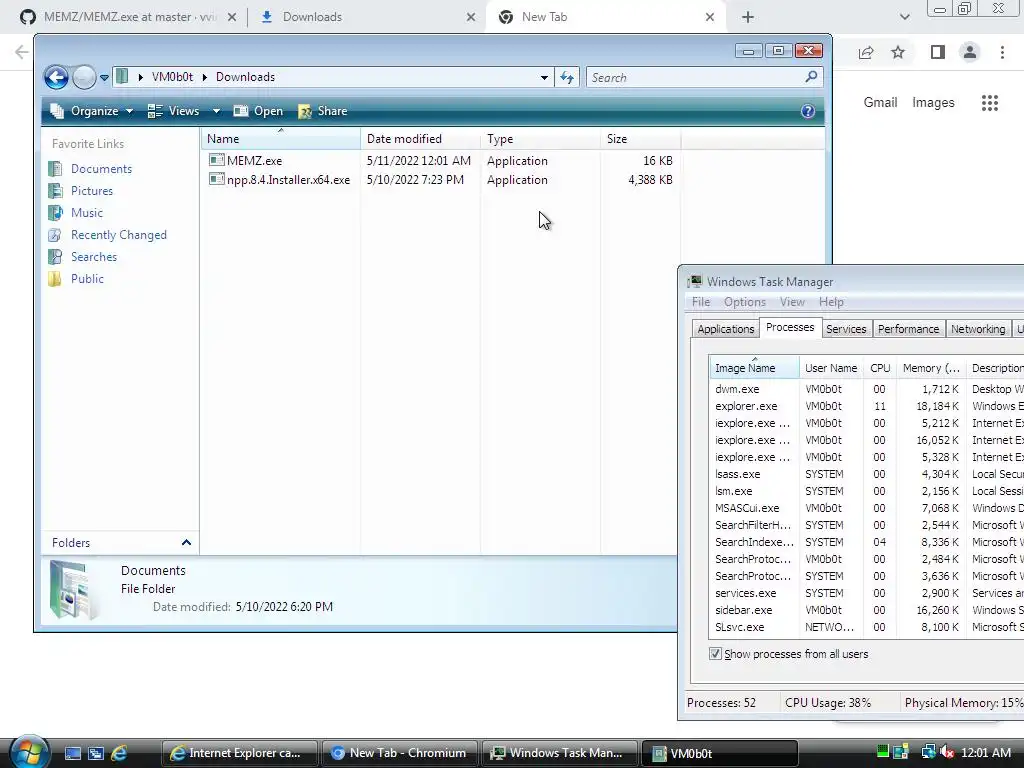
Task: Switch to the Performance tab
Action: (x=908, y=329)
